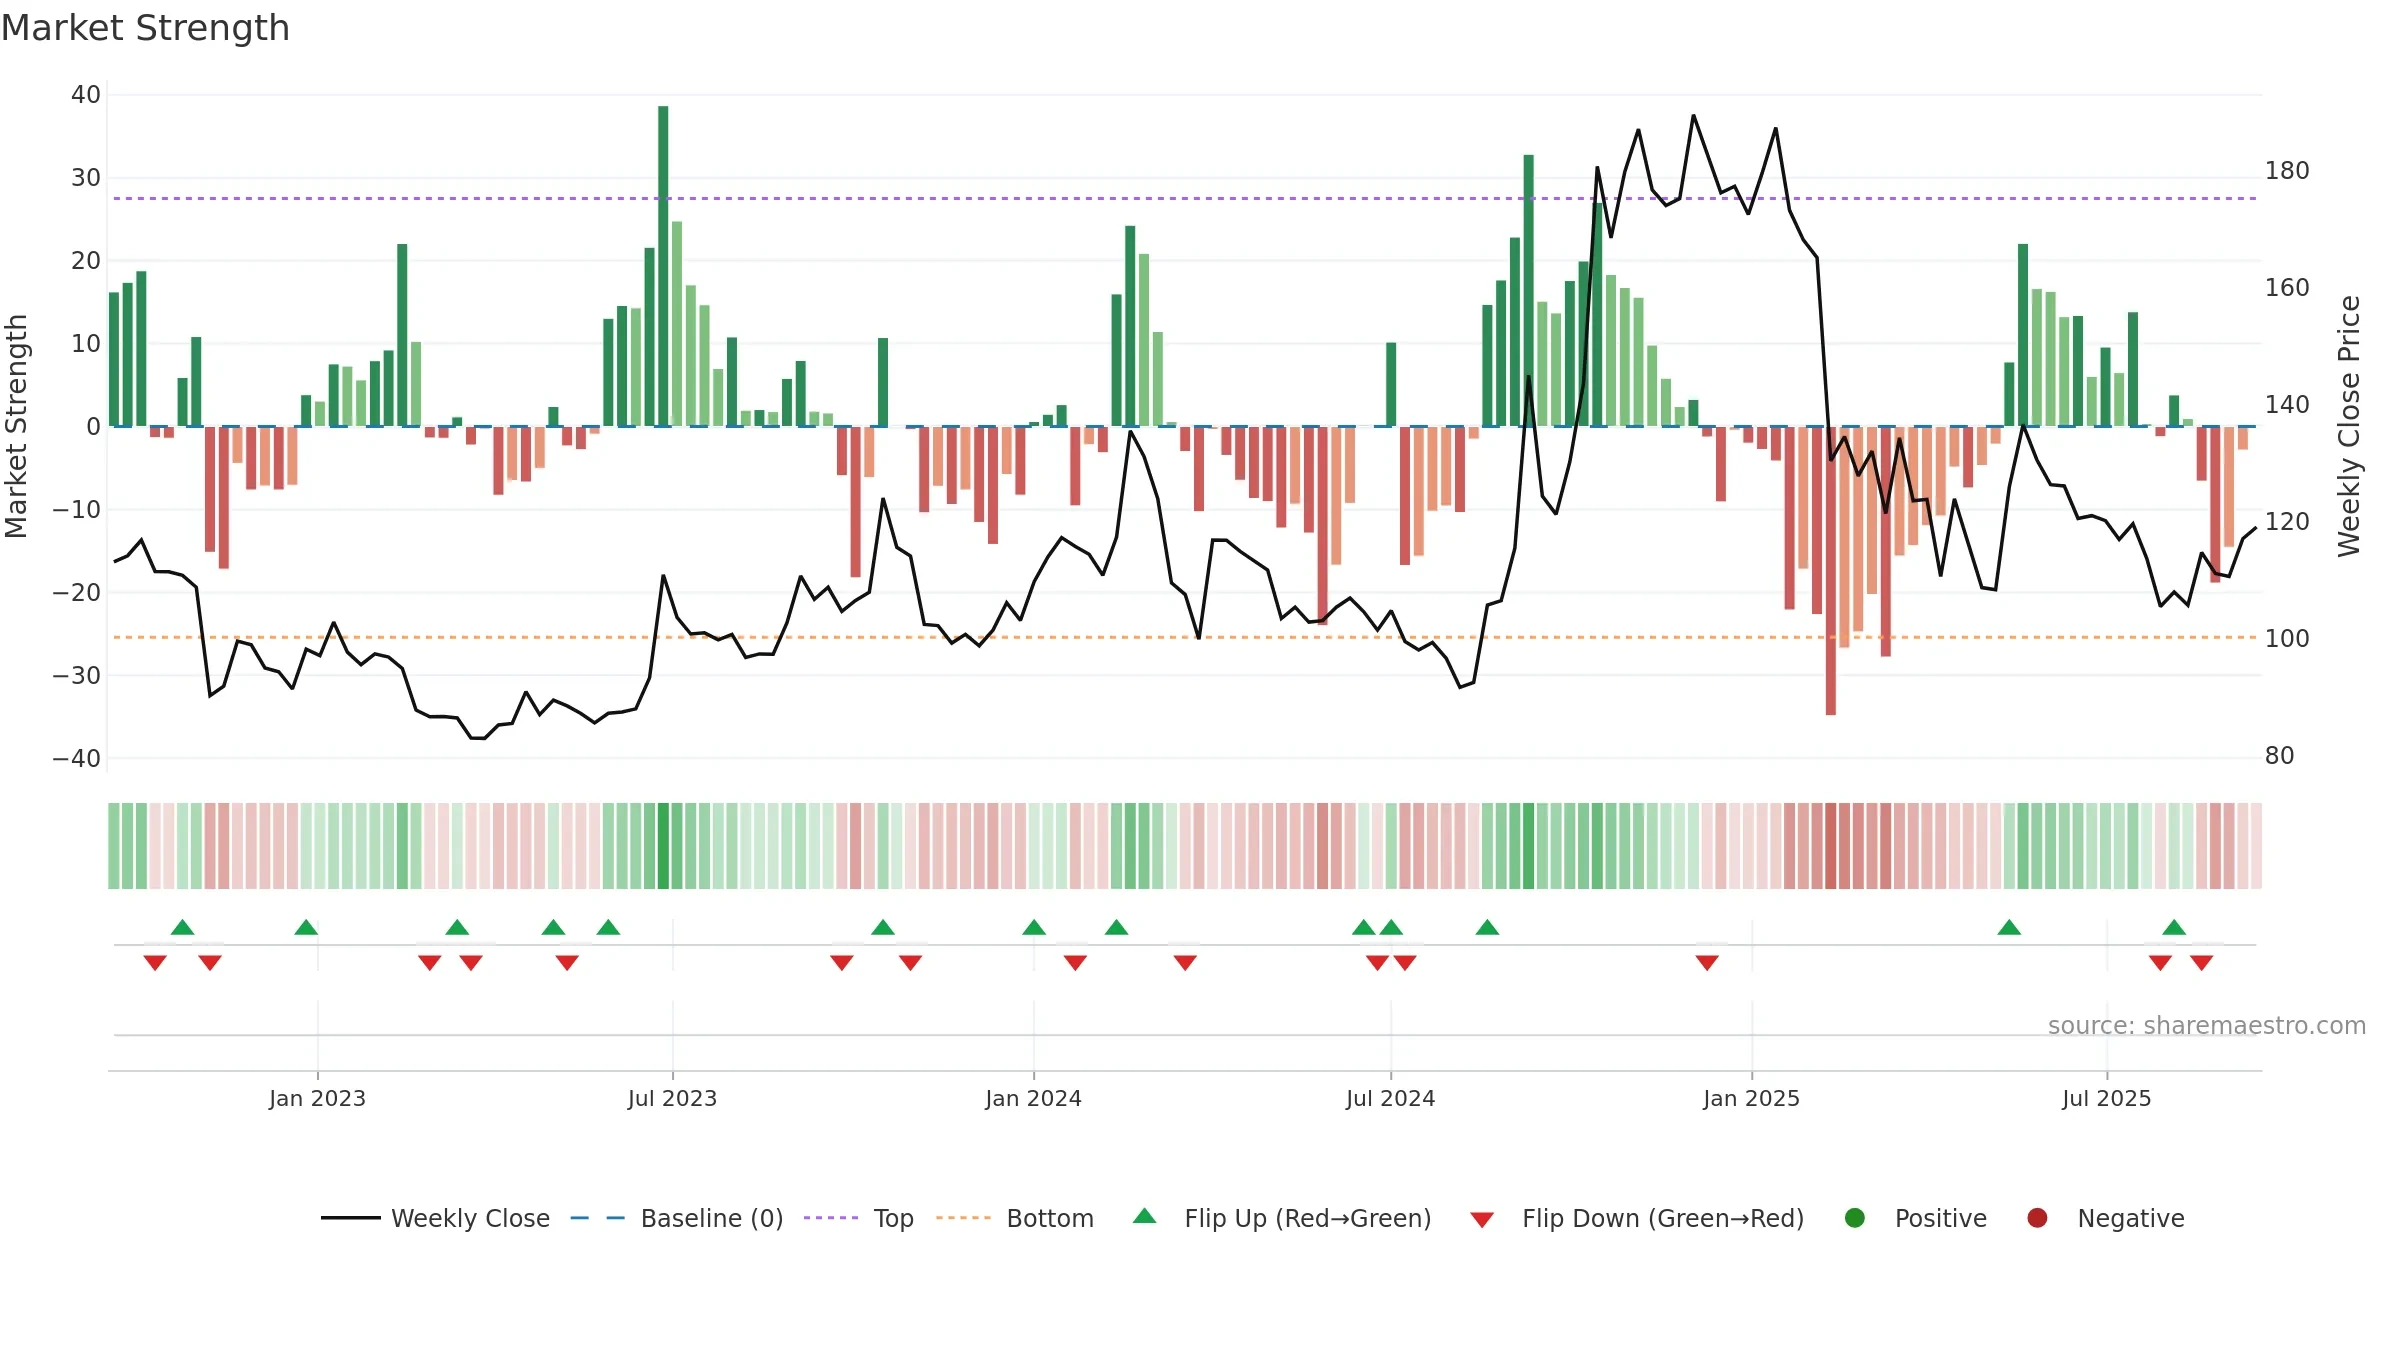The image size is (2400, 1350).
Task: Click the Negative legend label
Action: click(2131, 1218)
